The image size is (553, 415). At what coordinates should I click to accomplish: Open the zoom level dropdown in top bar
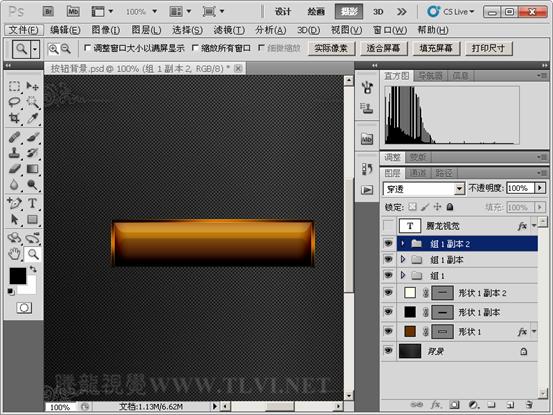click(x=154, y=12)
